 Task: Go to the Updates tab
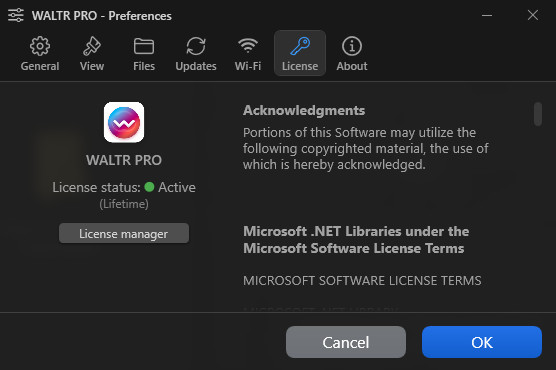point(196,53)
